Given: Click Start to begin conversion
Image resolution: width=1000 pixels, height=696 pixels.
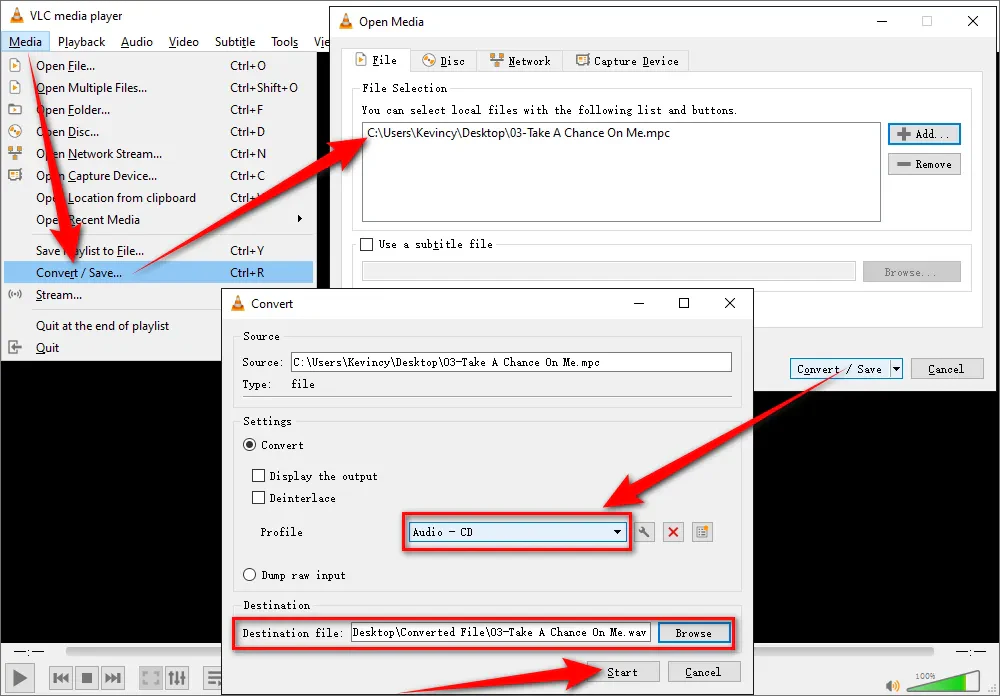Looking at the screenshot, I should pyautogui.click(x=622, y=672).
